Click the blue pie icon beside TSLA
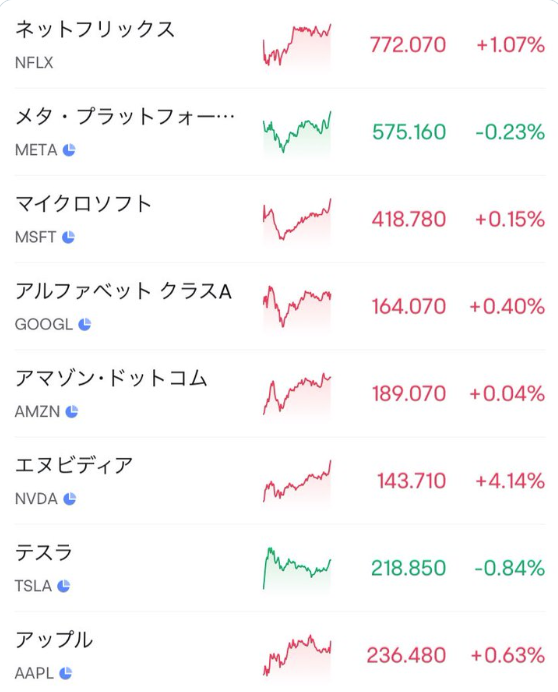 click(x=64, y=586)
